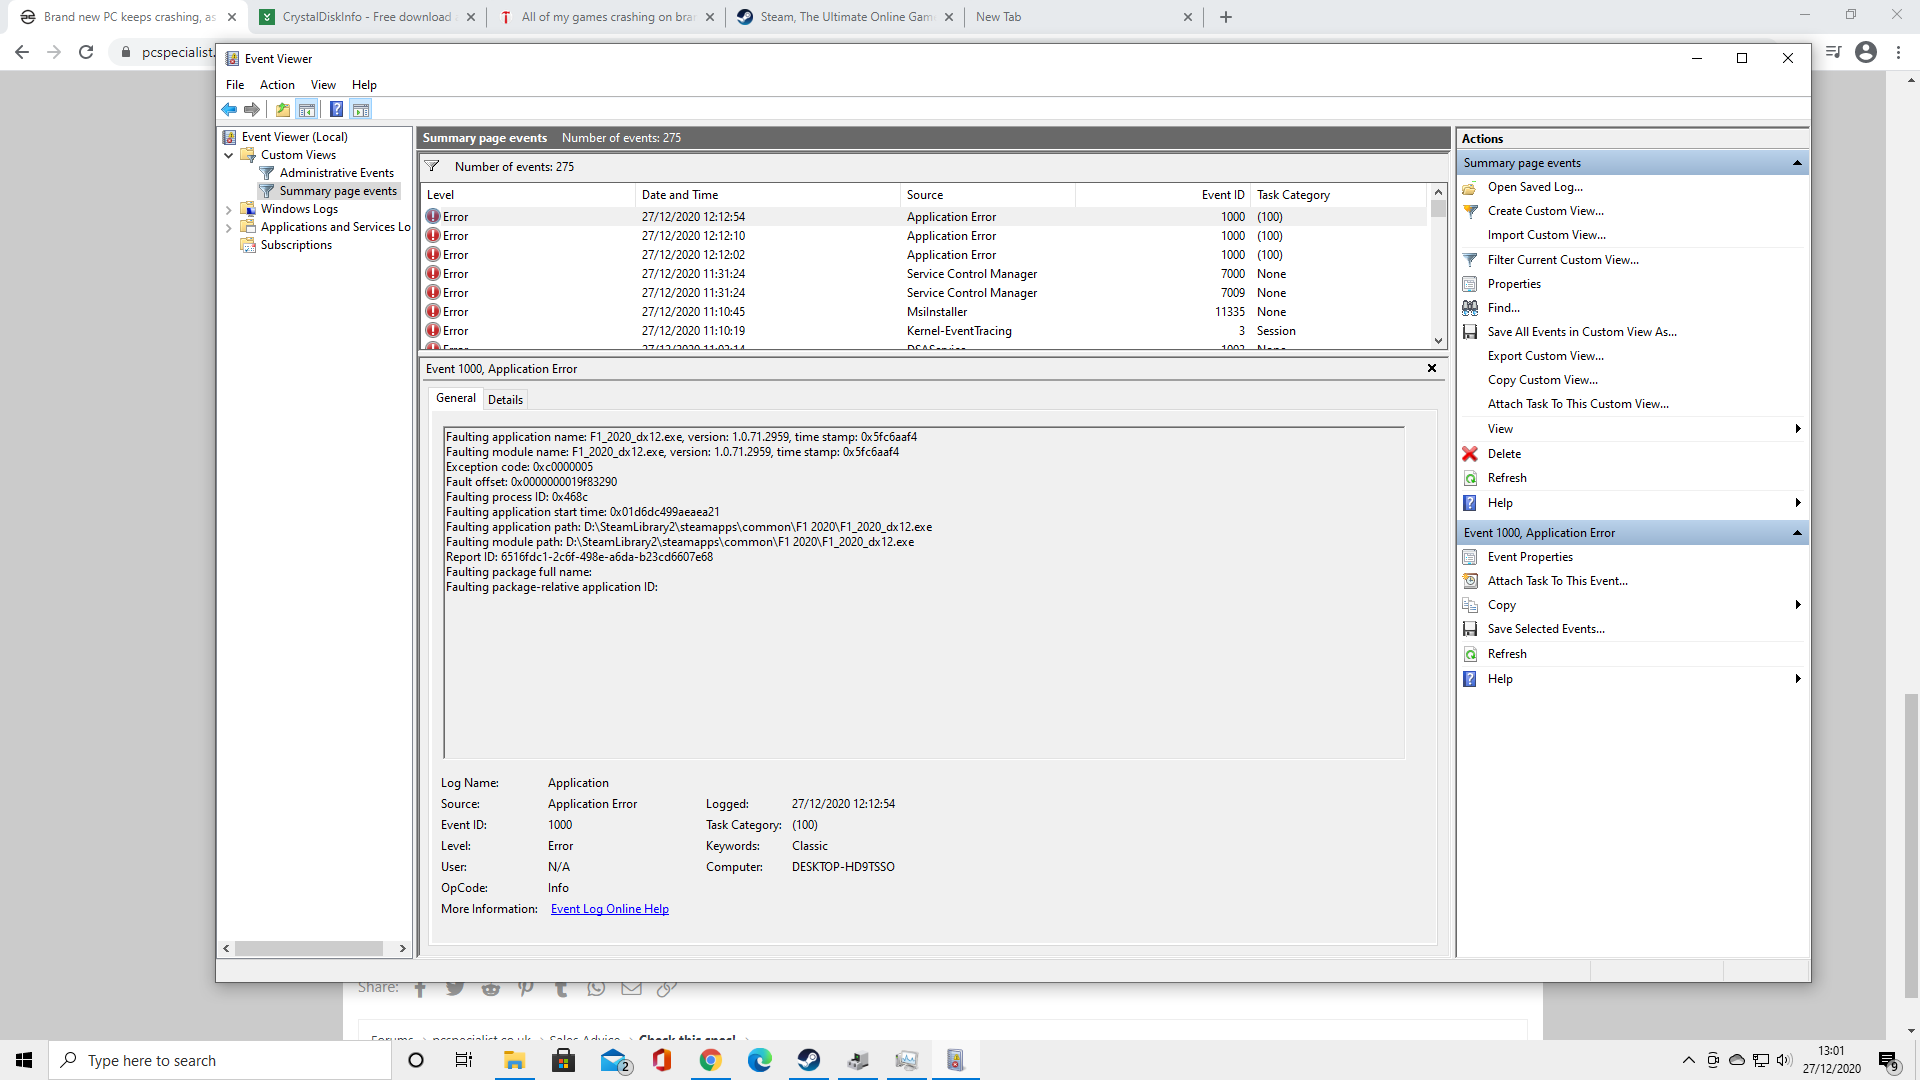Select the Service Control Manager 7009 error row
Image resolution: width=1920 pixels, height=1080 pixels.
coord(925,293)
